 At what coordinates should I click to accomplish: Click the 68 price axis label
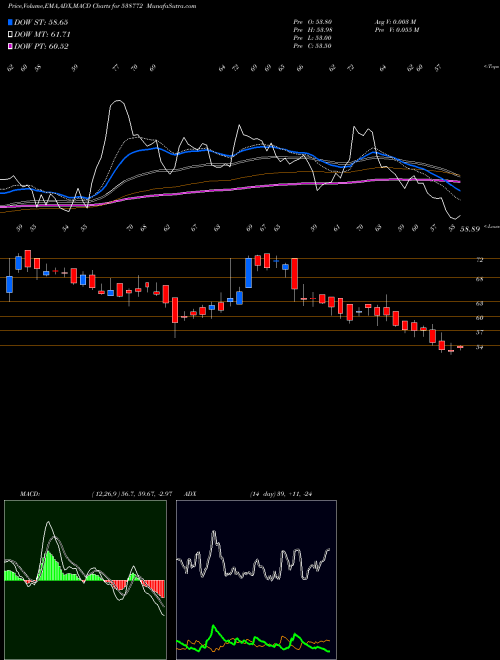(479, 279)
